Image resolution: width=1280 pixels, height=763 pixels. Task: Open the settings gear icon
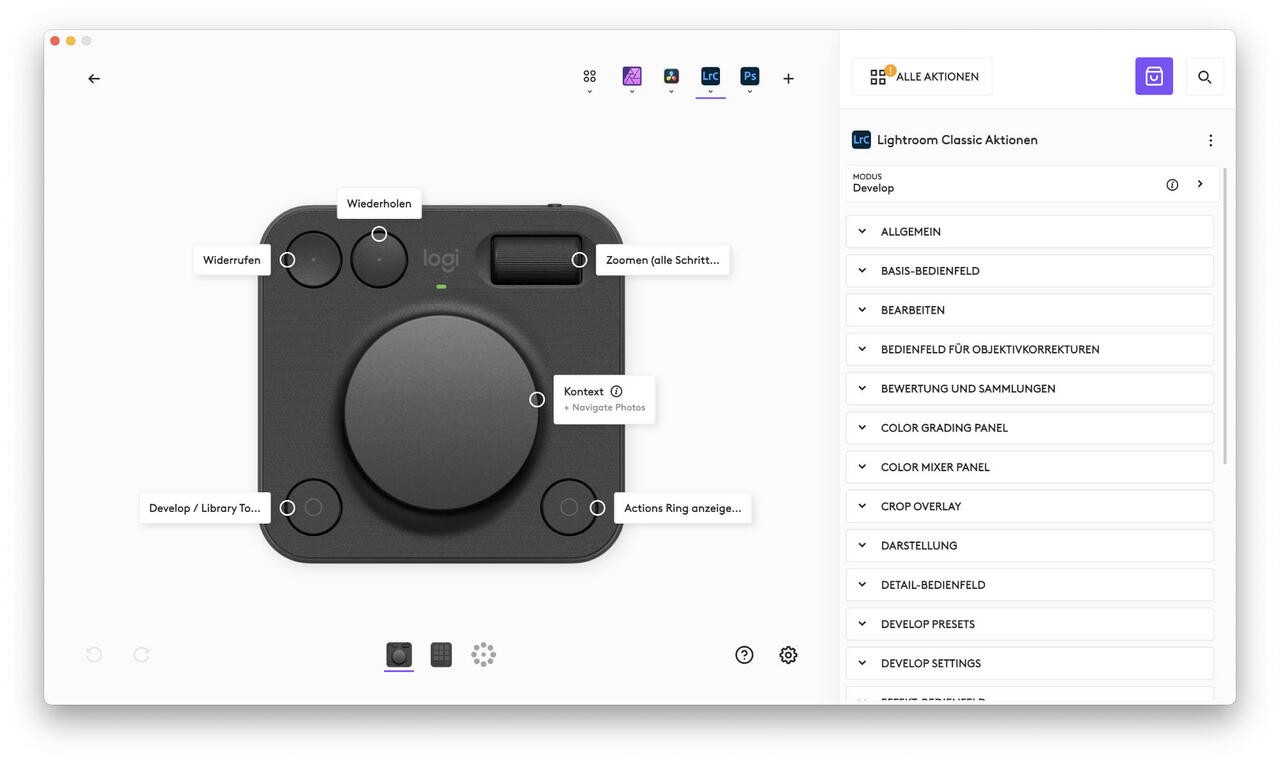click(x=788, y=655)
